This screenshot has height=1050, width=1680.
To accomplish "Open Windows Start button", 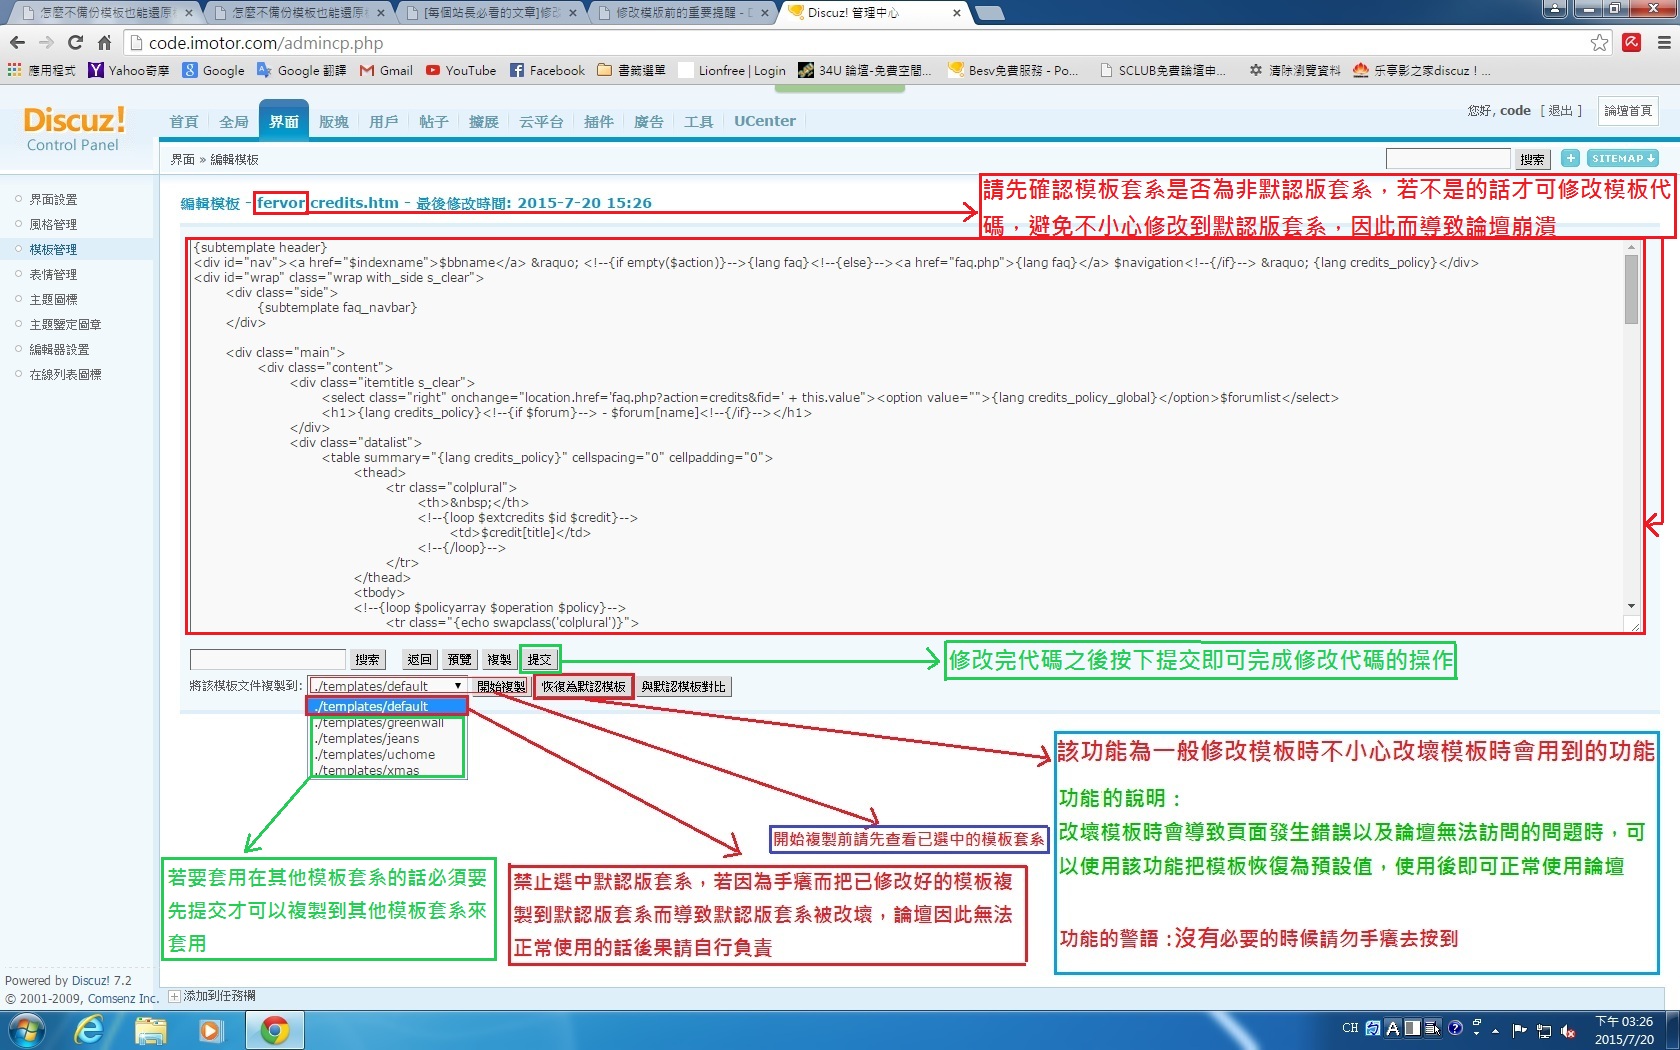I will click(26, 1030).
